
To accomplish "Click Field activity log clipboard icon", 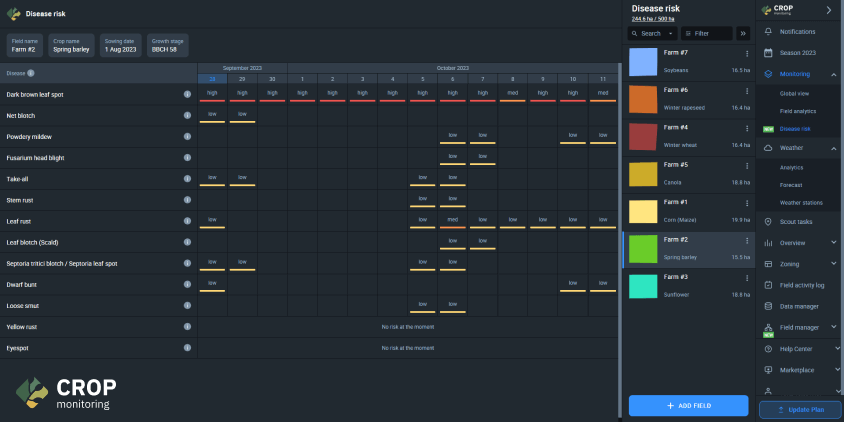I will [768, 285].
